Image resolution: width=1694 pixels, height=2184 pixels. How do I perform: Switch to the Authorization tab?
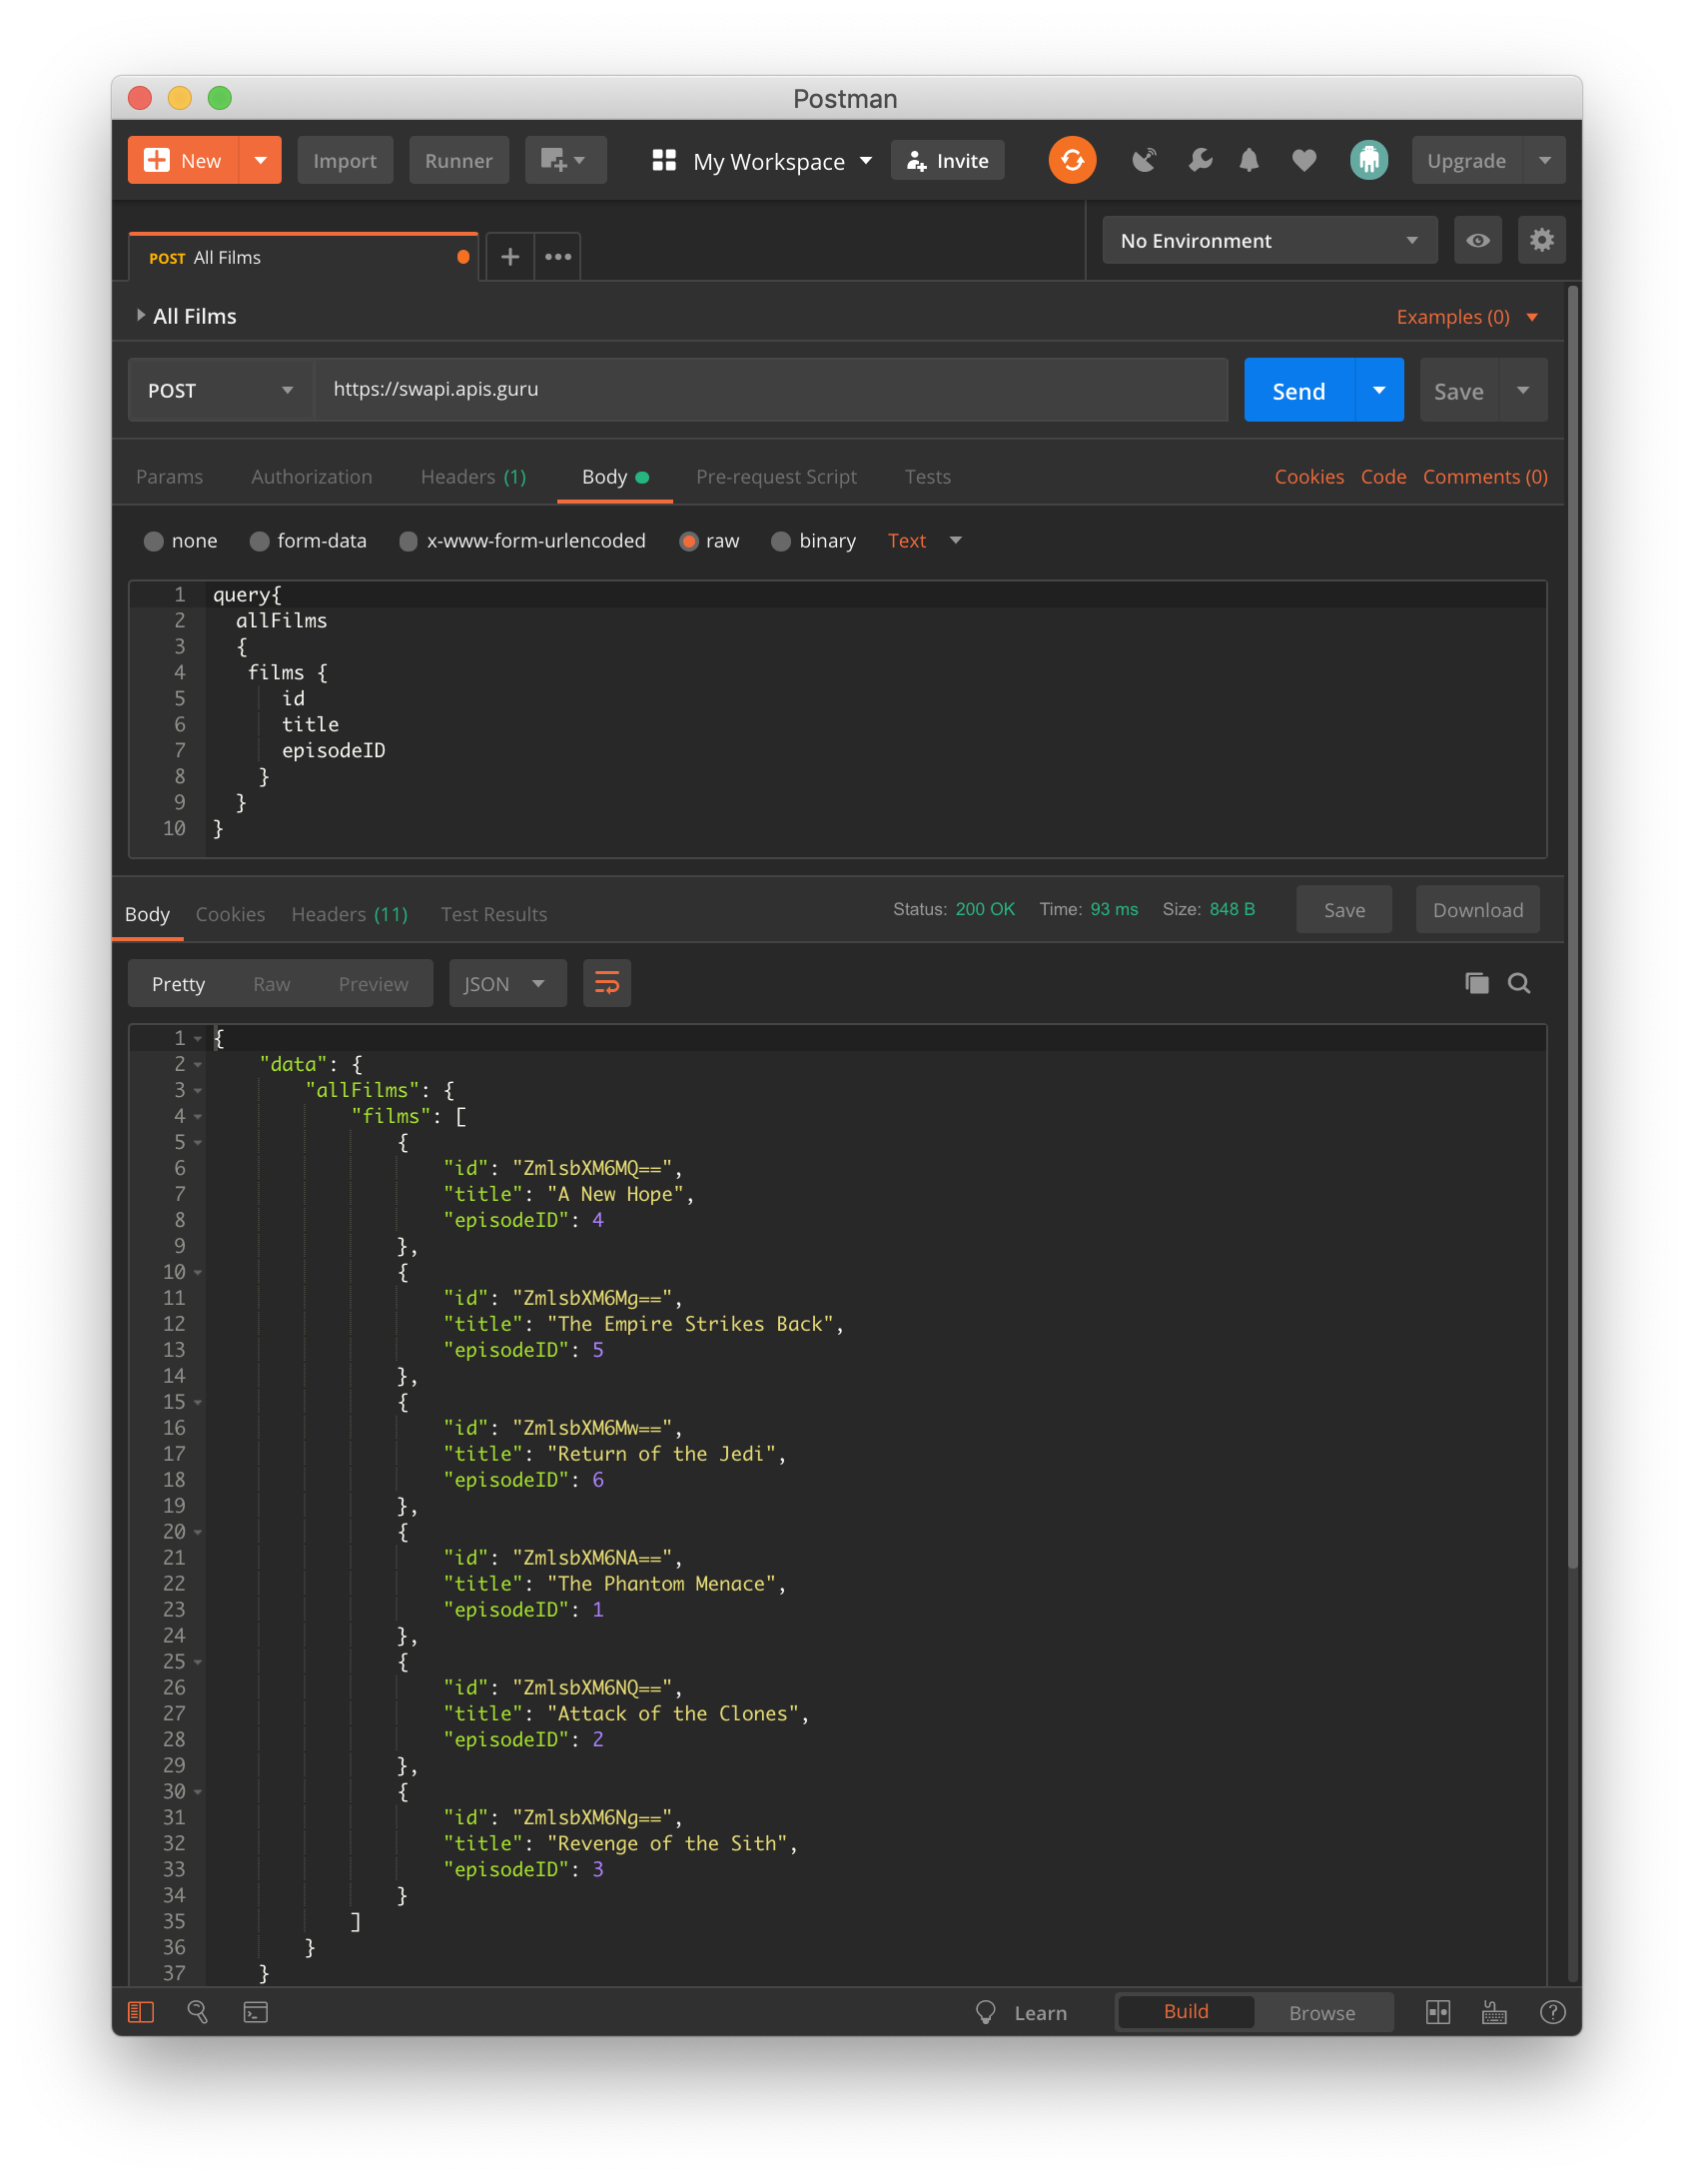point(311,477)
